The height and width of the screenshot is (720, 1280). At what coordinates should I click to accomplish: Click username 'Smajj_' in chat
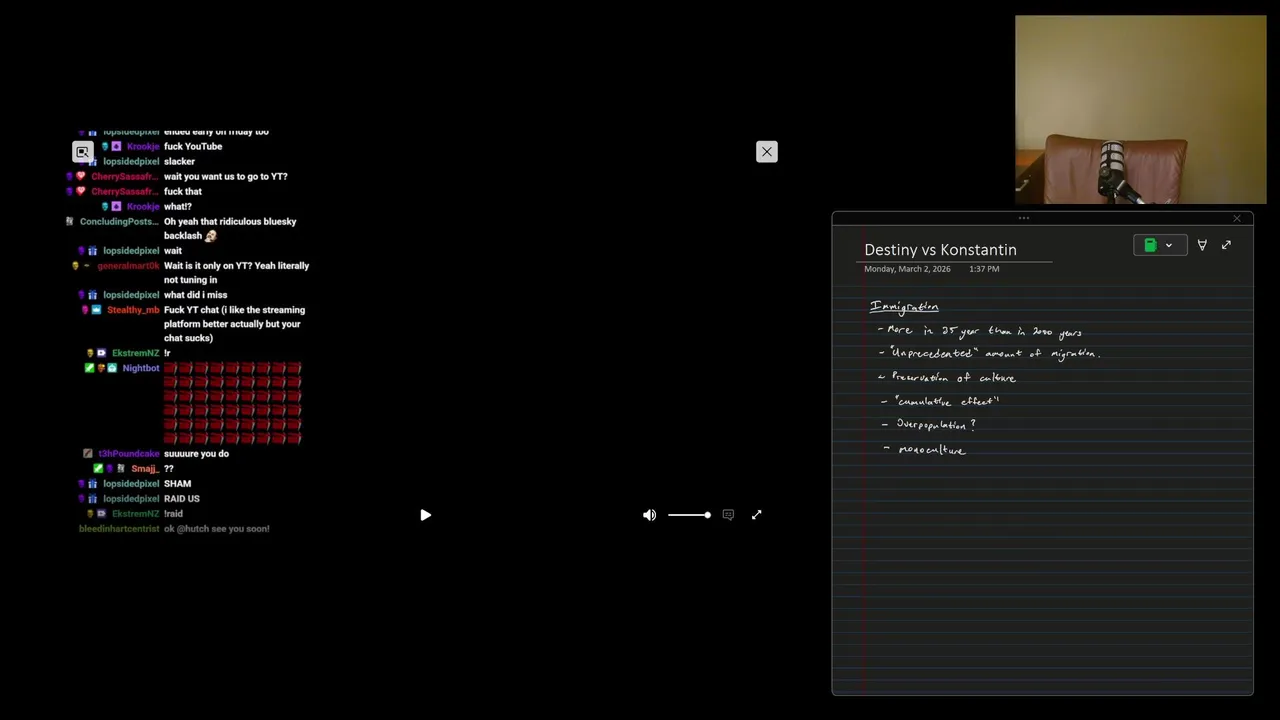(x=145, y=469)
